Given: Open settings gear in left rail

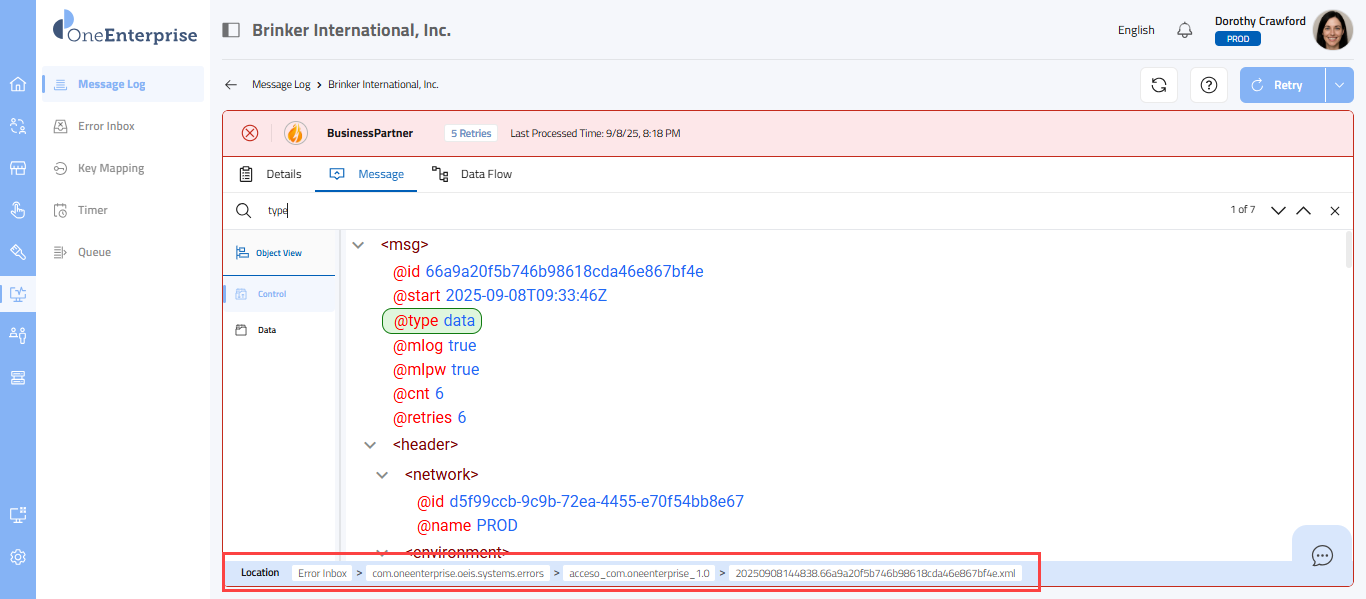Looking at the screenshot, I should [x=18, y=557].
